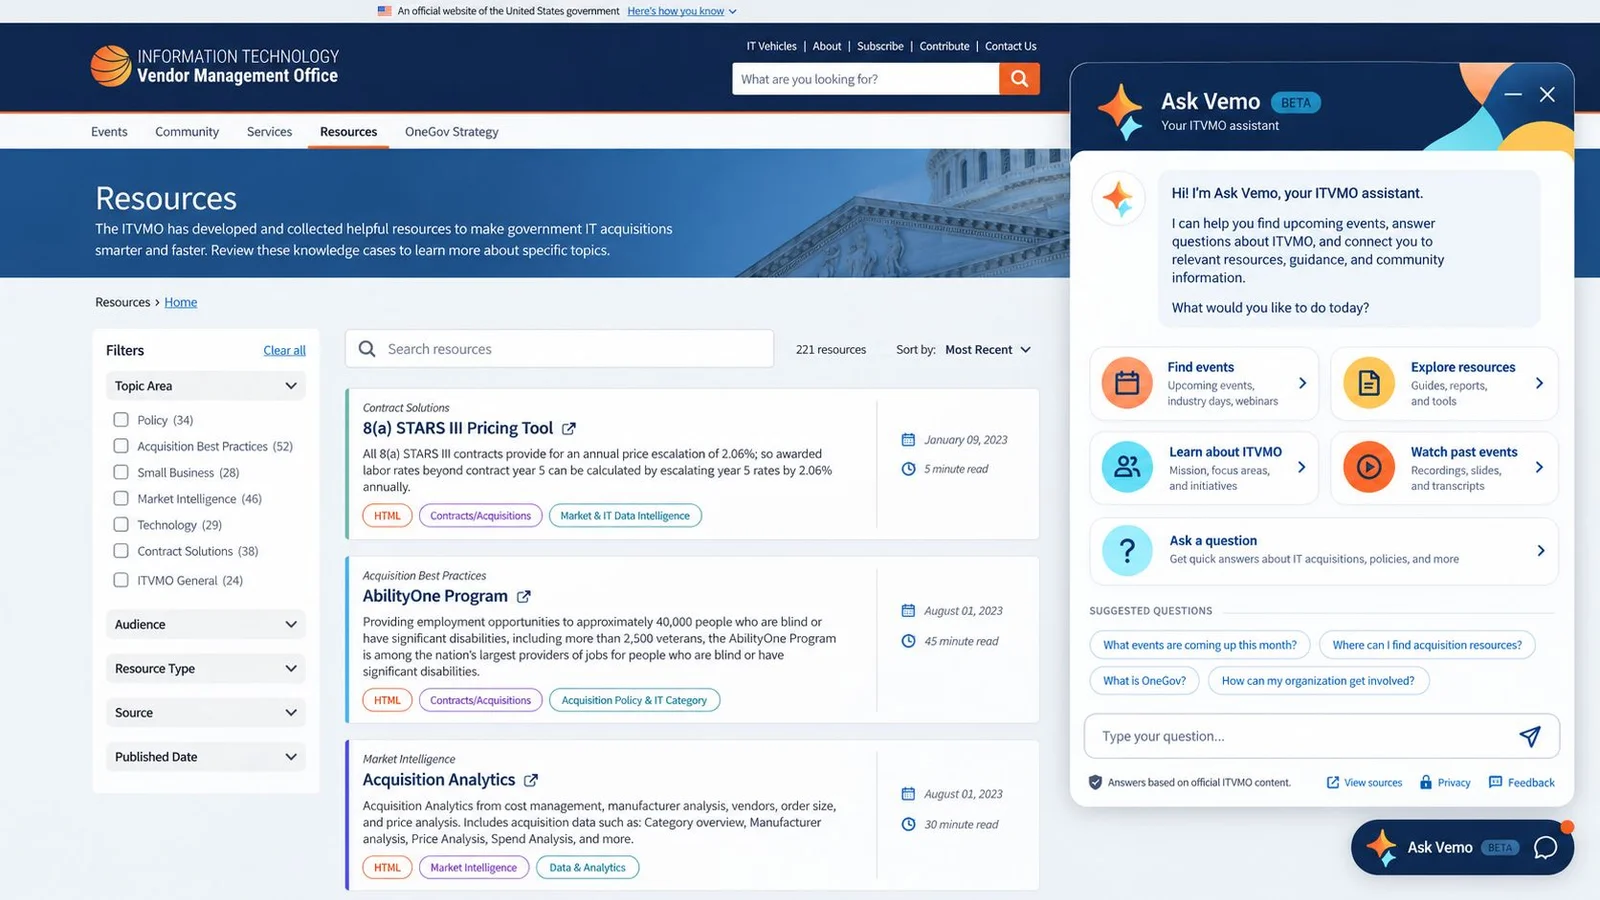Screen dimensions: 1600x900
Task: Click the shield icon beside Answers based on official content
Action: 1095,783
